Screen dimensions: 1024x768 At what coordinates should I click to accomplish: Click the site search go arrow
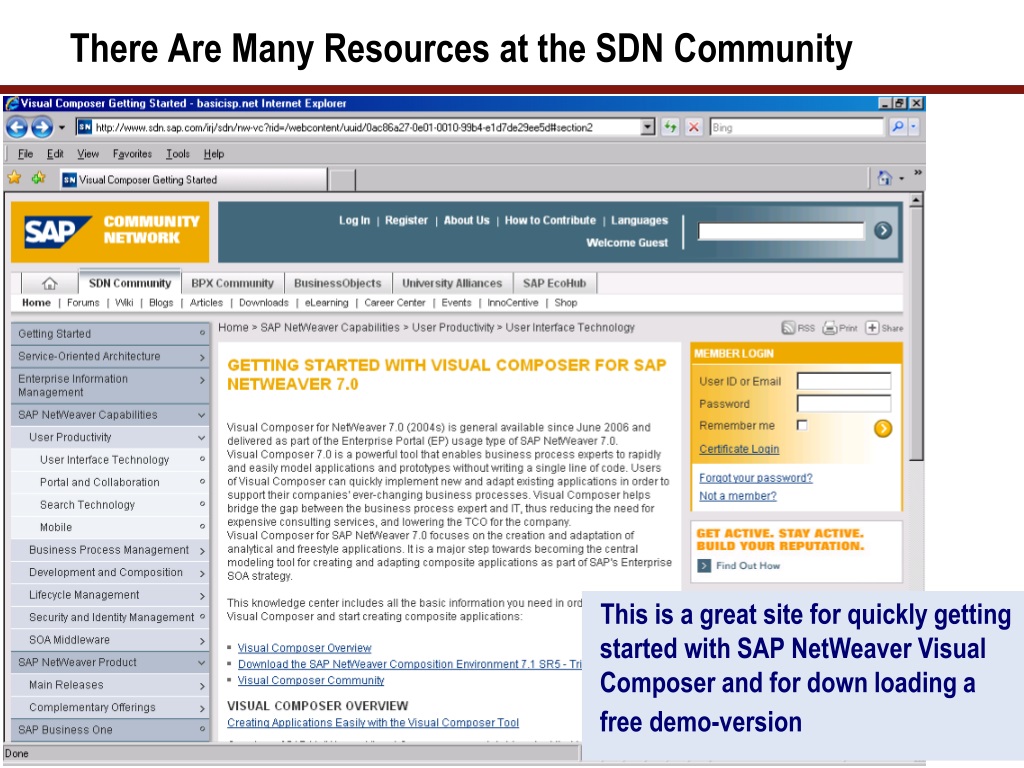883,230
